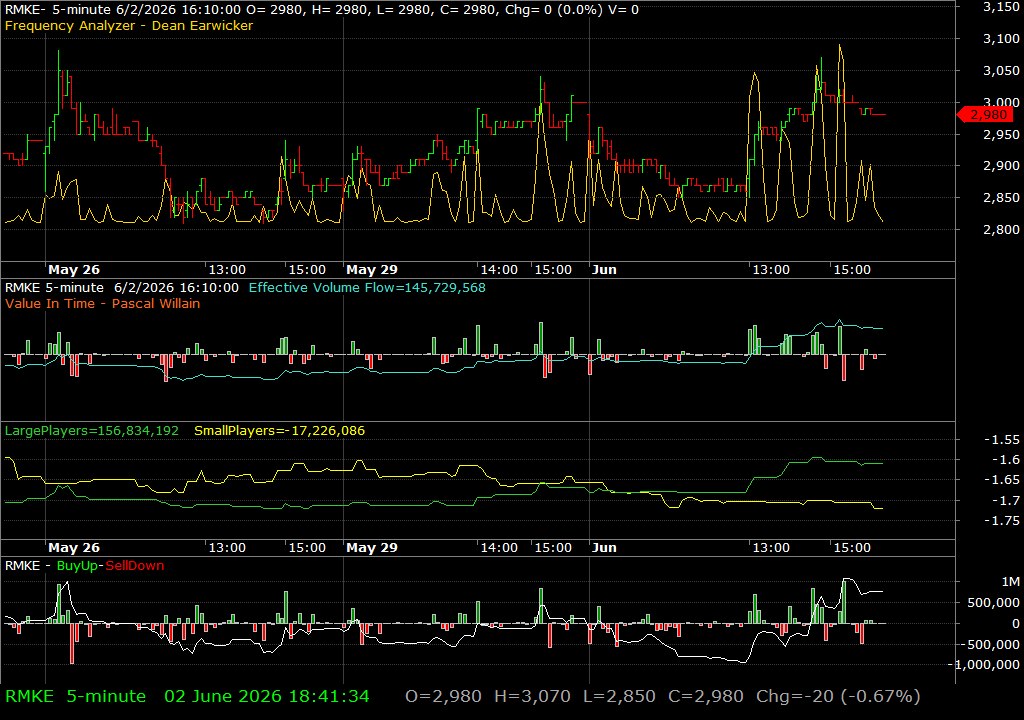The image size is (1024, 720).
Task: Select May 29 on the LargePlayers pane time axis
Action: [372, 548]
